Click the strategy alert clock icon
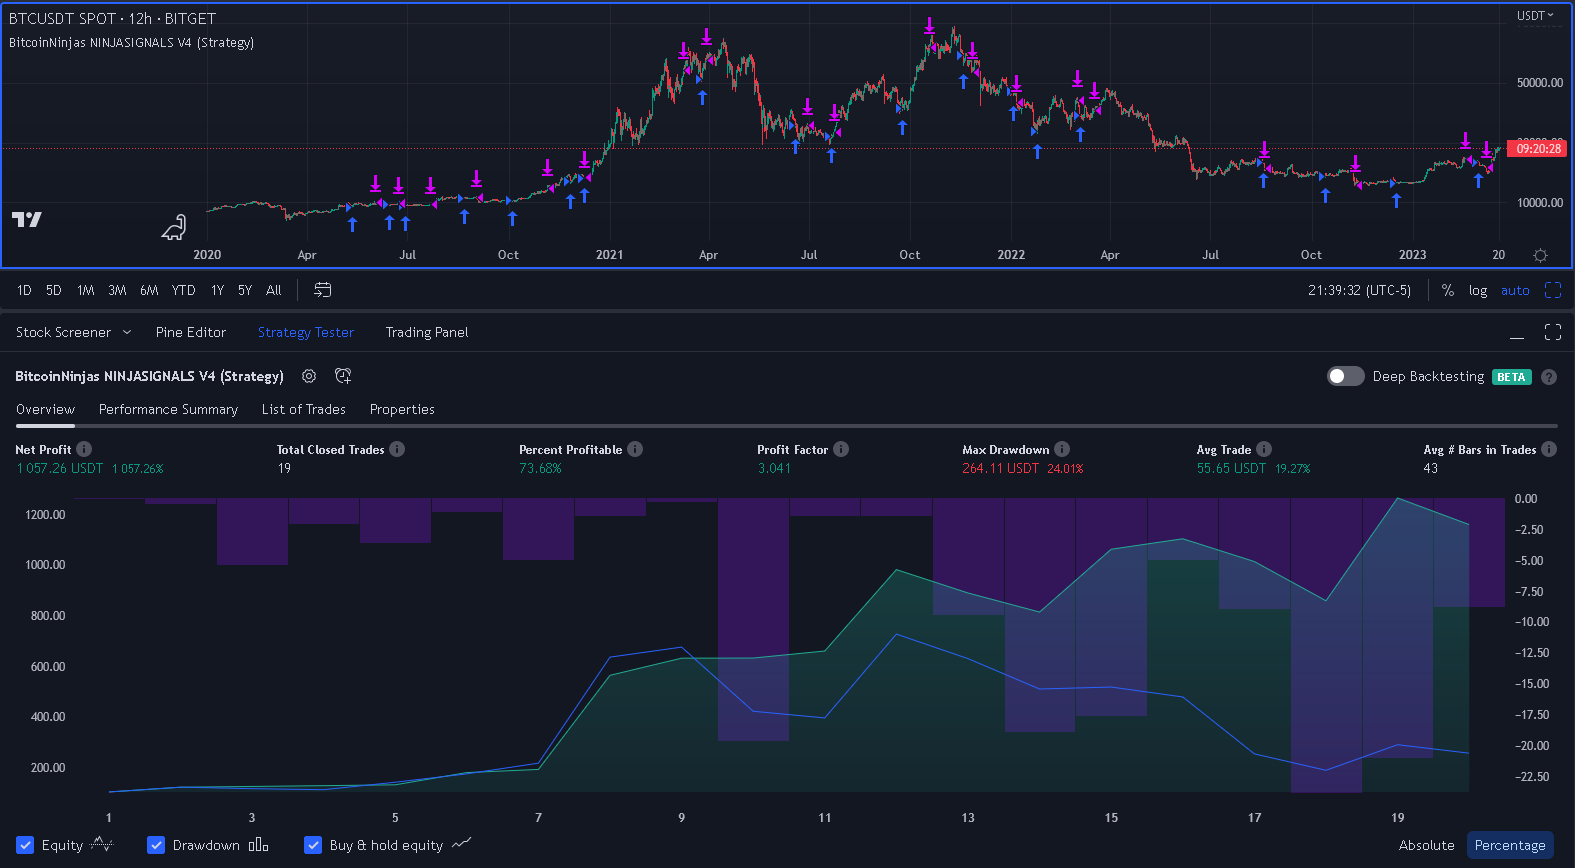 tap(343, 376)
